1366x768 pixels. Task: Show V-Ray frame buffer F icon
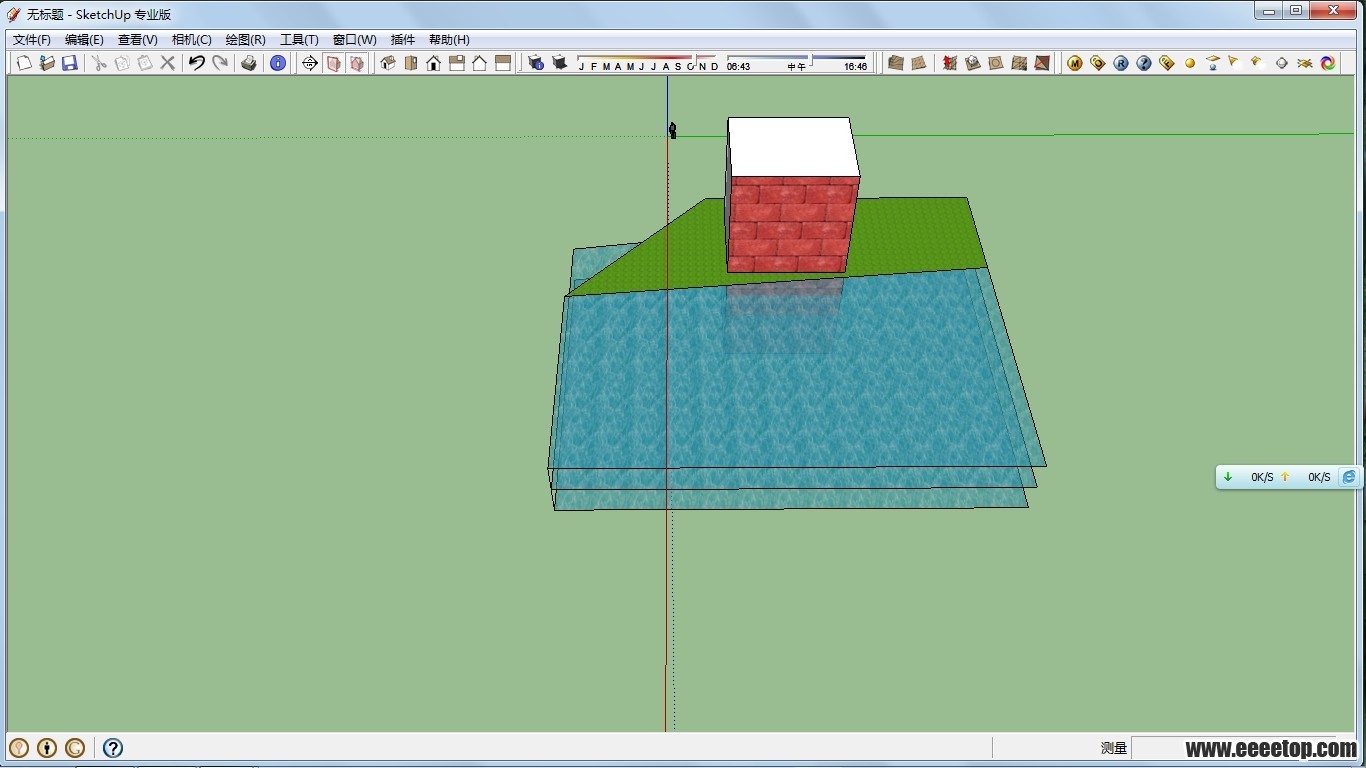[1167, 63]
